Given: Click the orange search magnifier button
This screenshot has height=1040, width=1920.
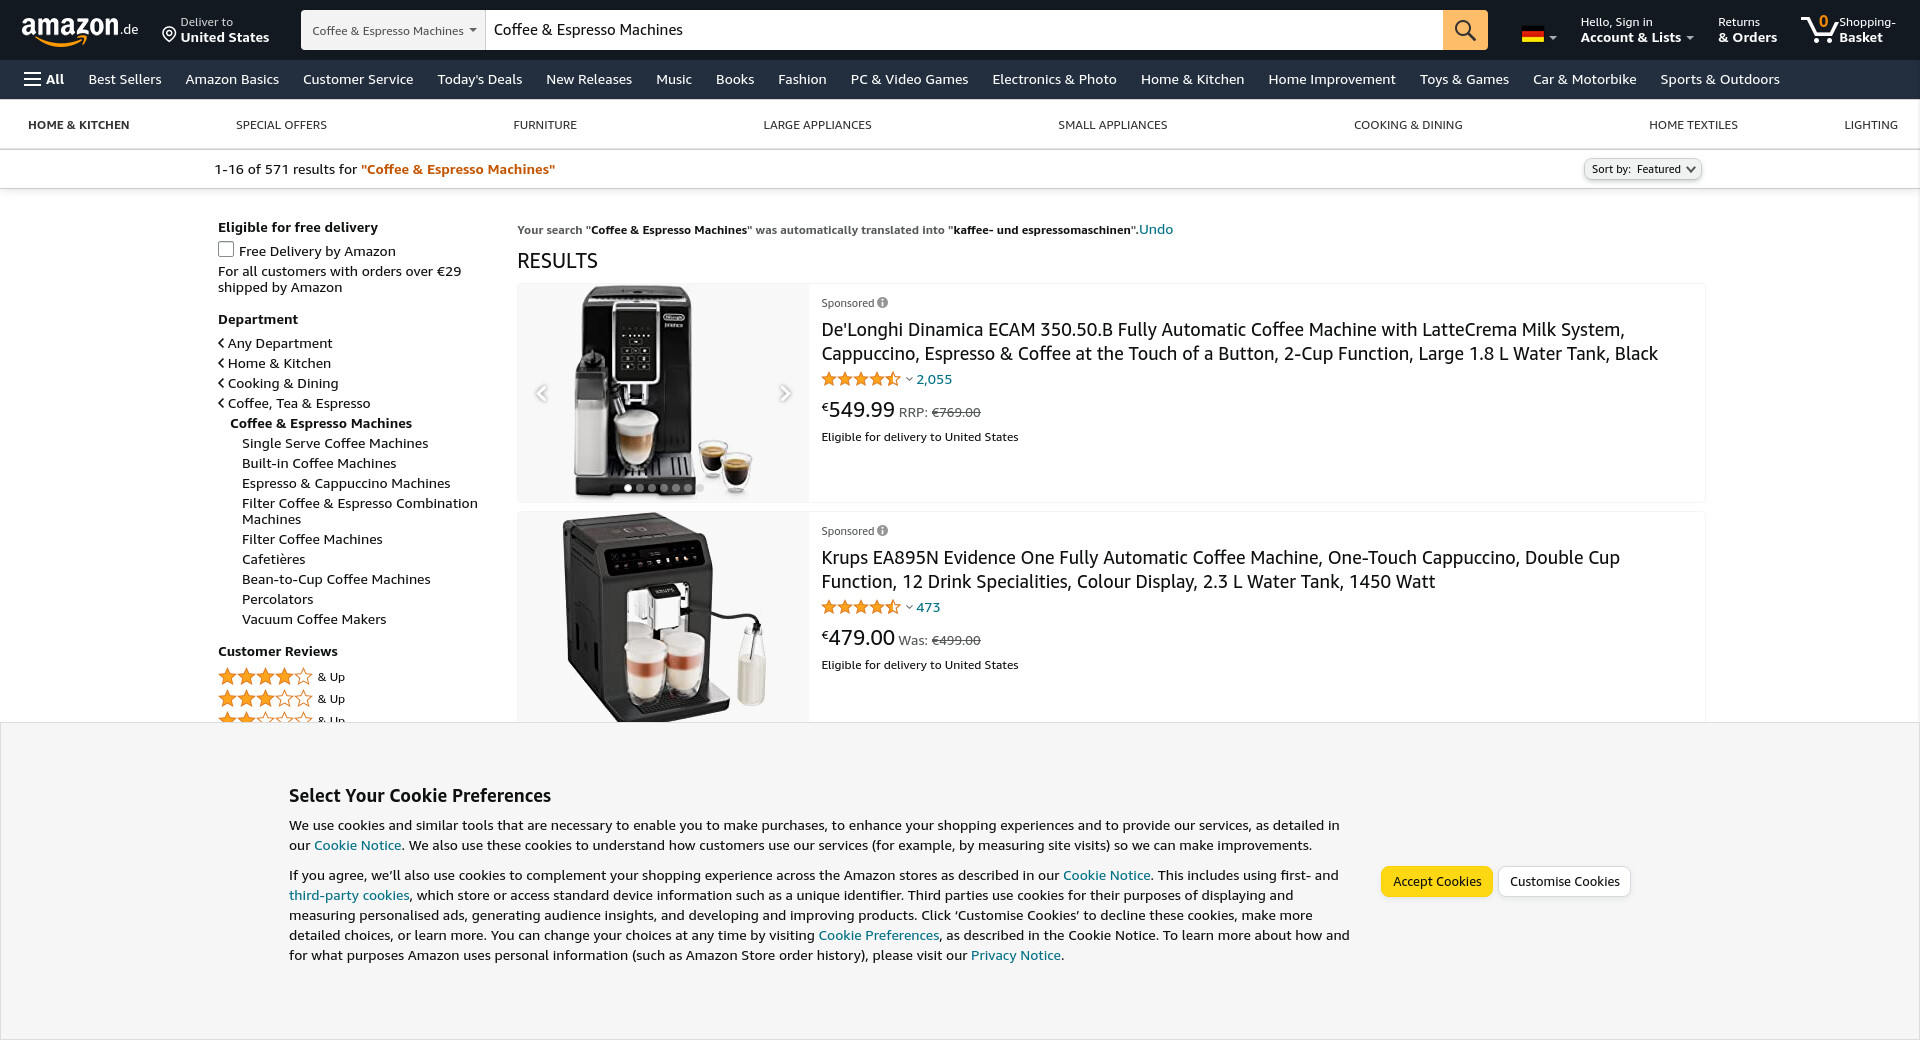Looking at the screenshot, I should click(1464, 30).
